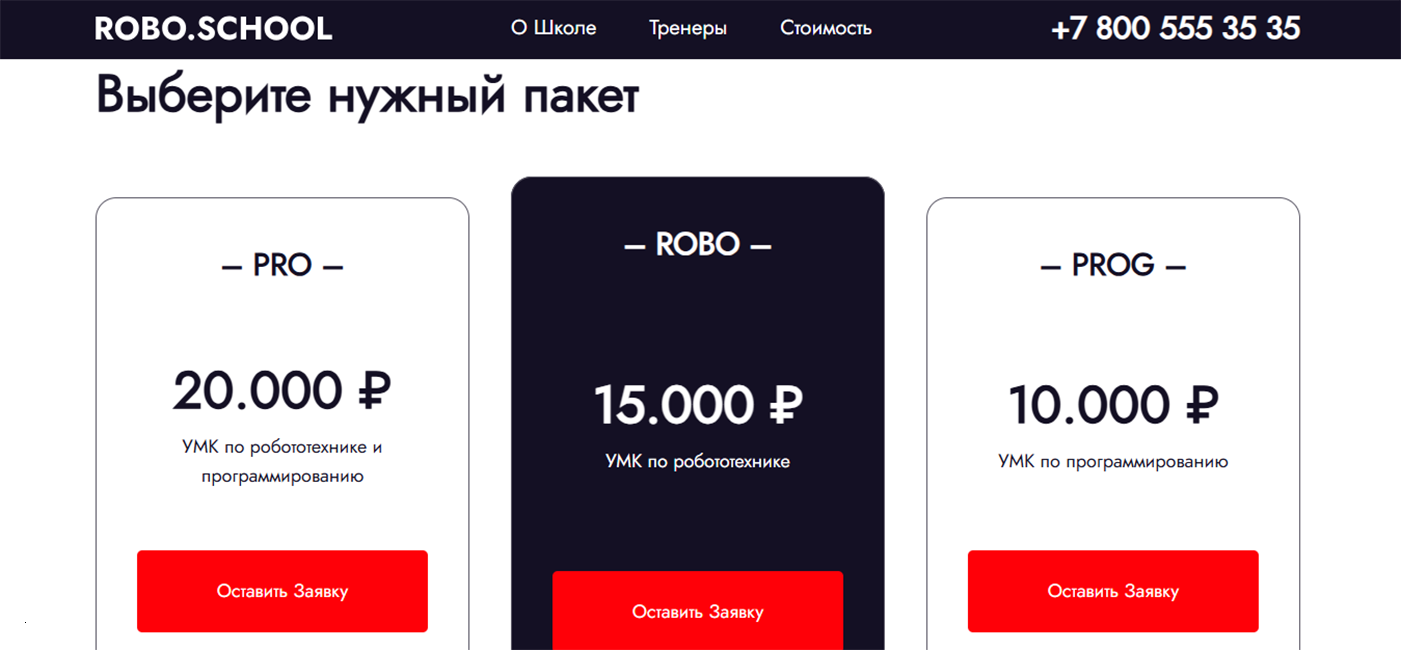This screenshot has width=1401, height=650.
Task: Click the УМК по робототехнике и программированию text
Action: [x=282, y=462]
